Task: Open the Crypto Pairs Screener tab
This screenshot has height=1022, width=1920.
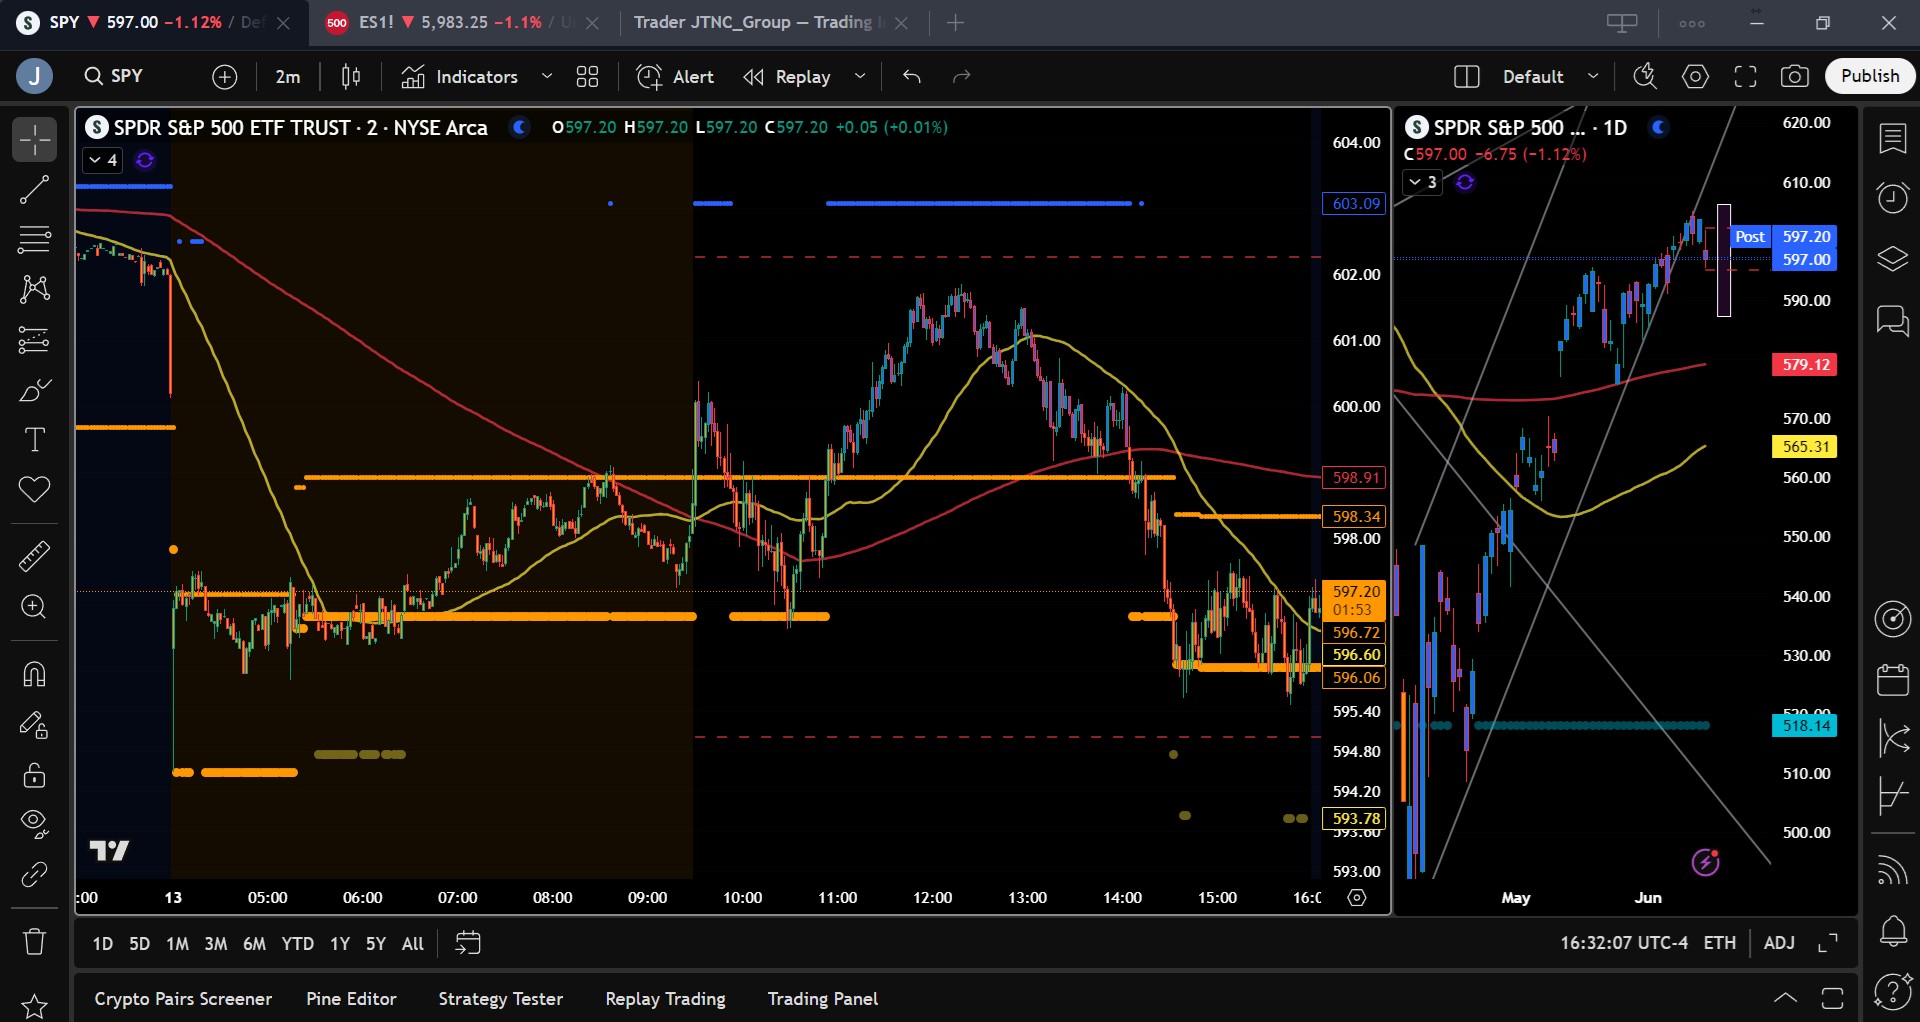Action: coord(183,999)
